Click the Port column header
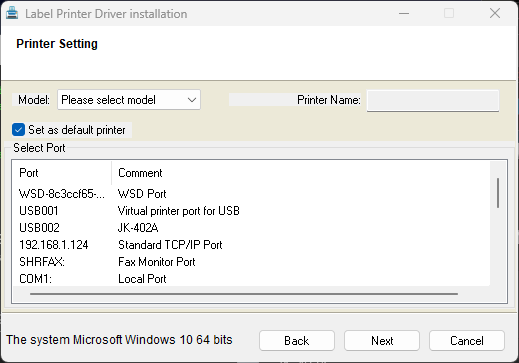This screenshot has height=363, width=519. click(x=62, y=173)
